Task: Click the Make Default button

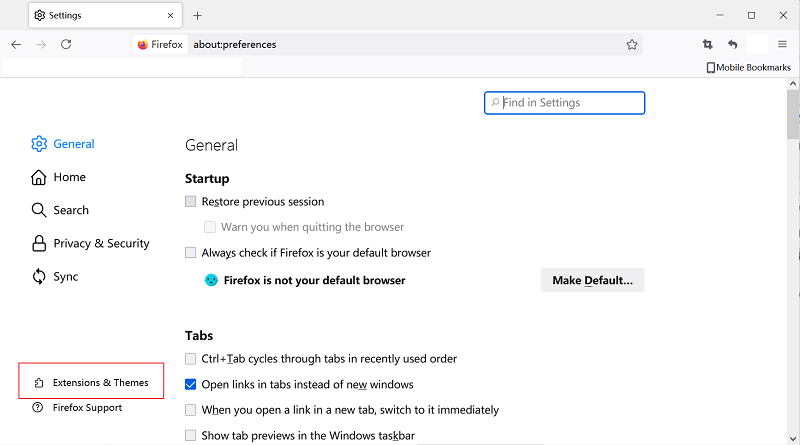Action: (x=592, y=280)
